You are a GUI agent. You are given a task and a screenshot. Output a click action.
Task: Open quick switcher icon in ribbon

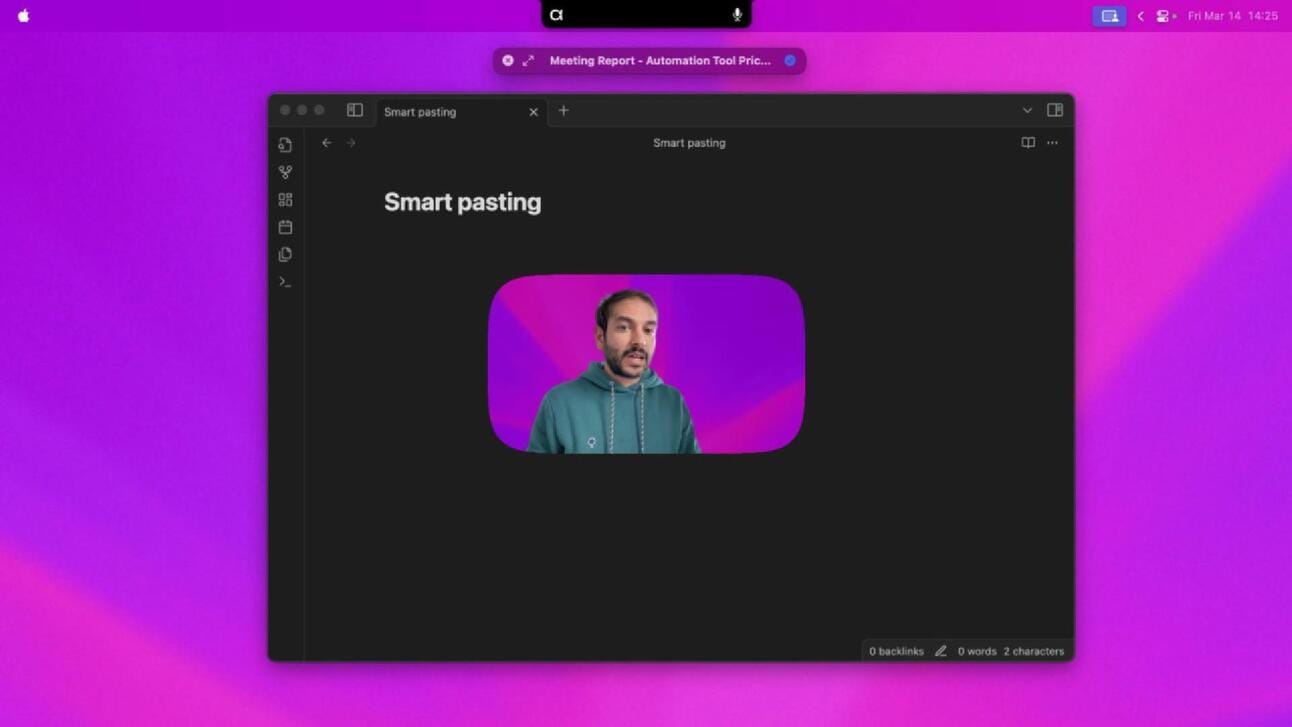point(285,145)
